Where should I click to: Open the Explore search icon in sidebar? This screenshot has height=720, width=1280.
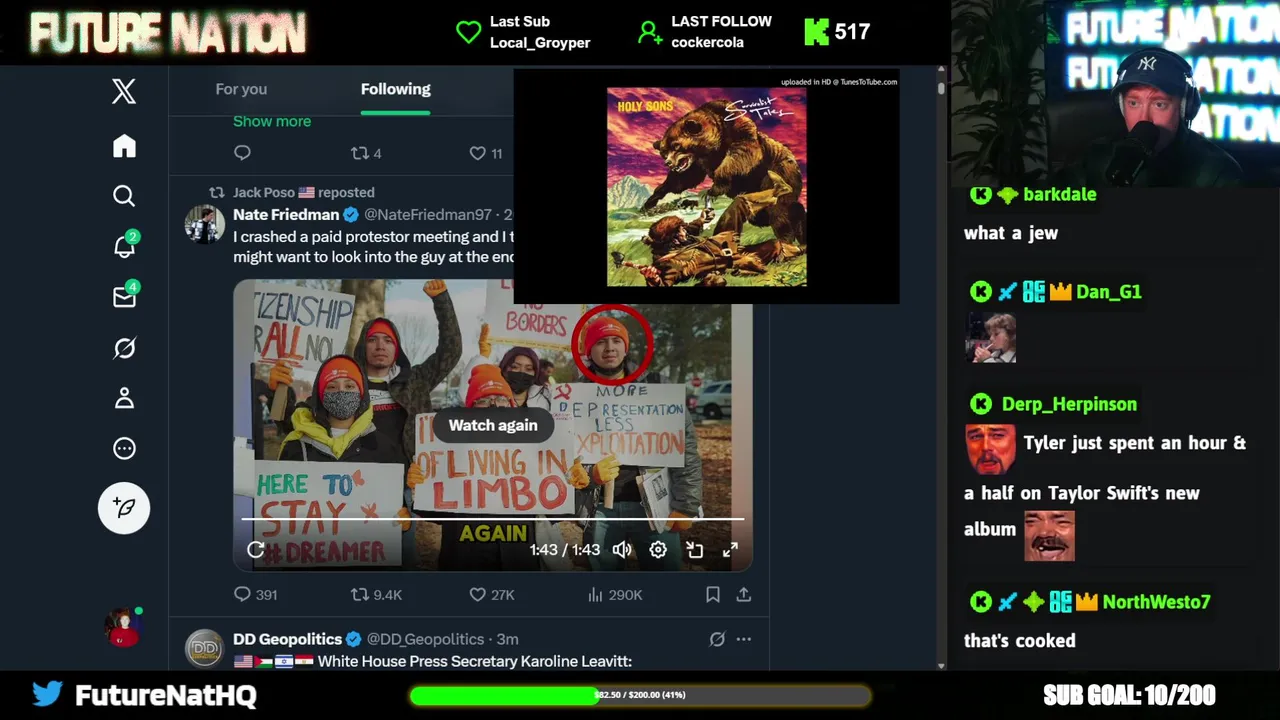point(124,196)
